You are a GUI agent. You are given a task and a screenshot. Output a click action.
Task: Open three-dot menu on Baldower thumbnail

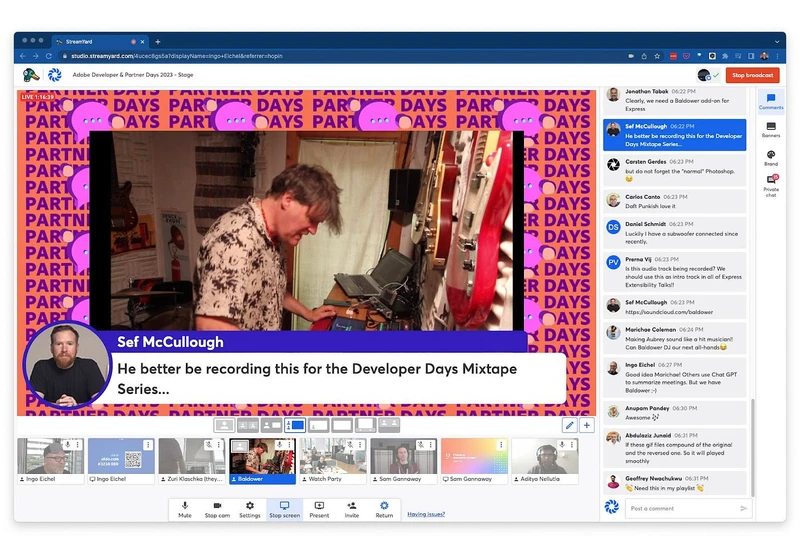tap(289, 445)
